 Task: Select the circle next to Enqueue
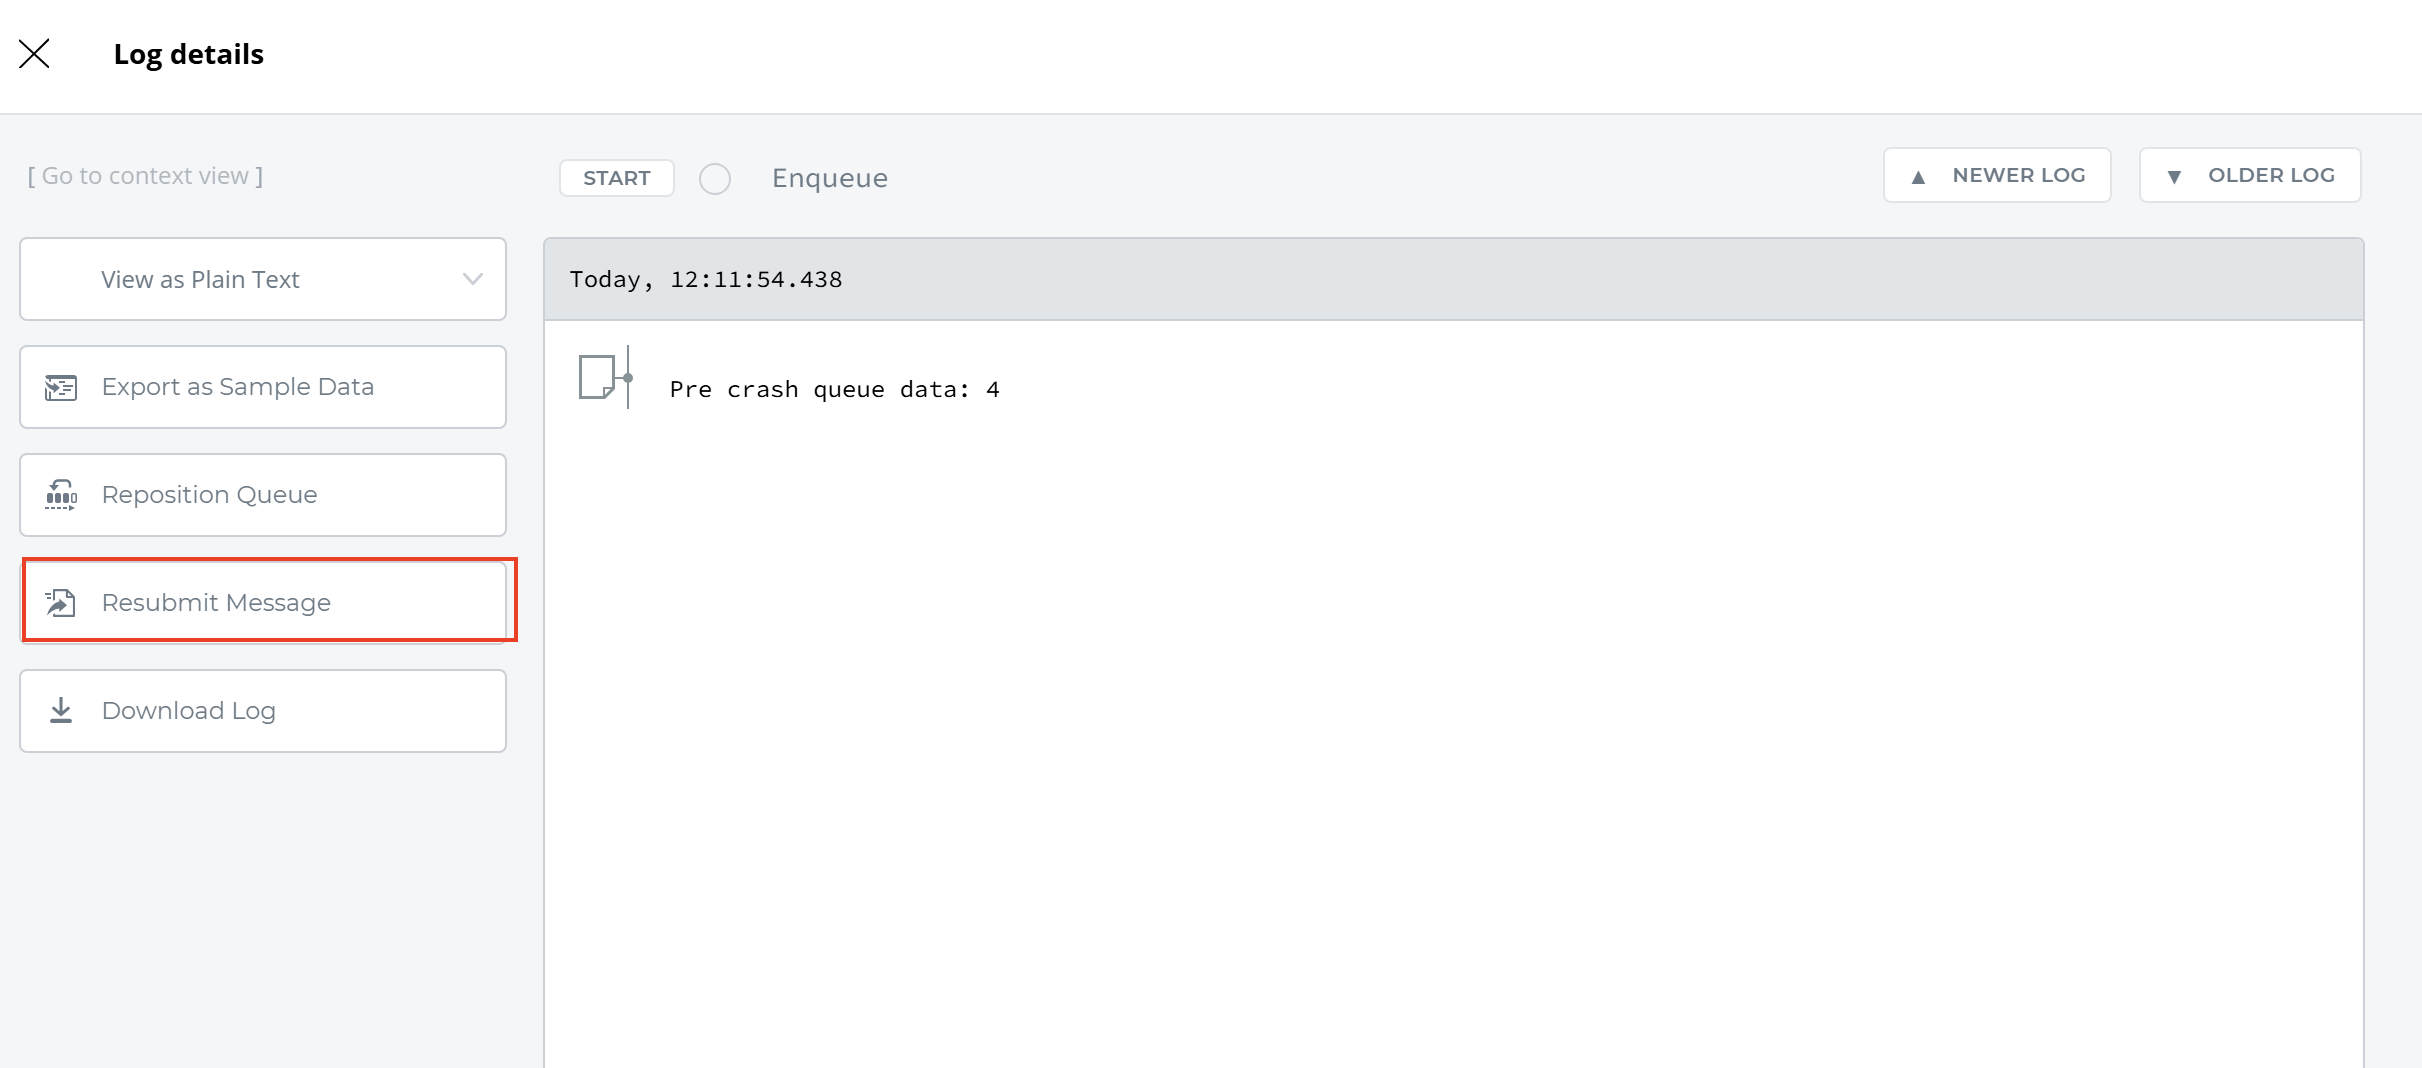point(715,179)
